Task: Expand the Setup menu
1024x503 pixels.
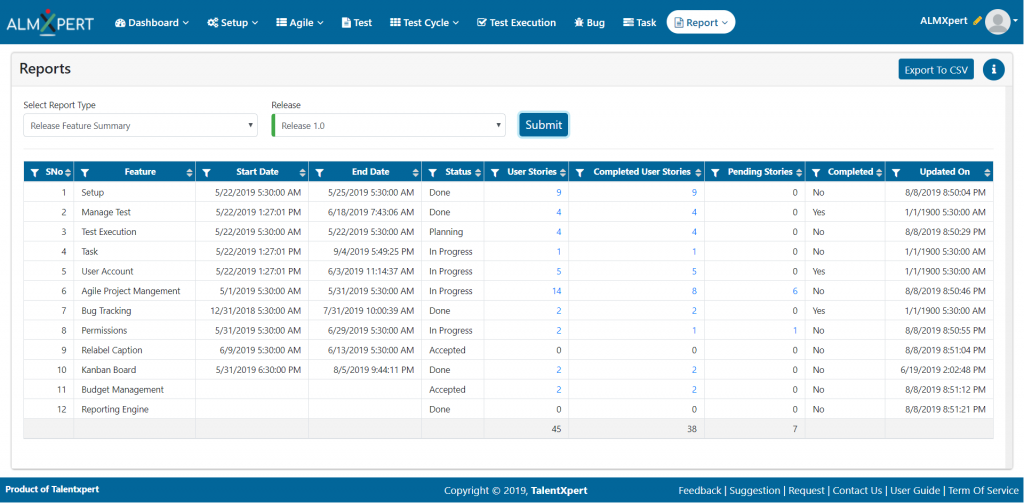Action: [232, 22]
